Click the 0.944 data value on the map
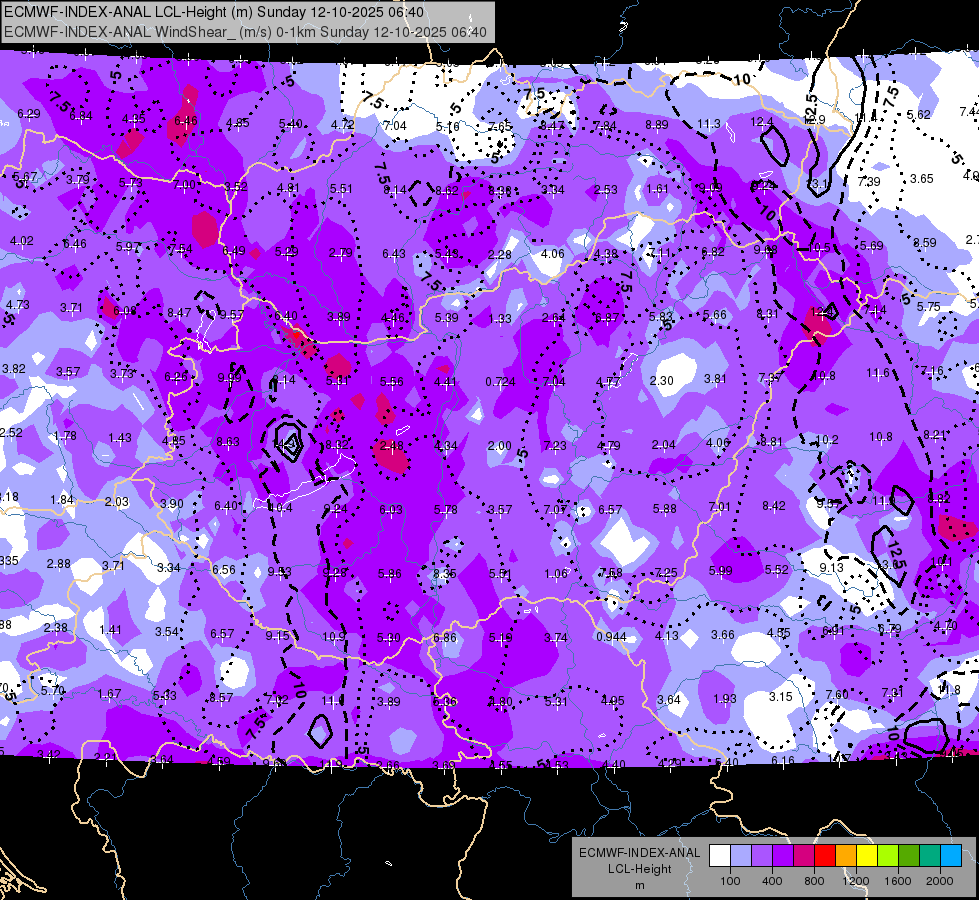The image size is (979, 900). pyautogui.click(x=611, y=636)
